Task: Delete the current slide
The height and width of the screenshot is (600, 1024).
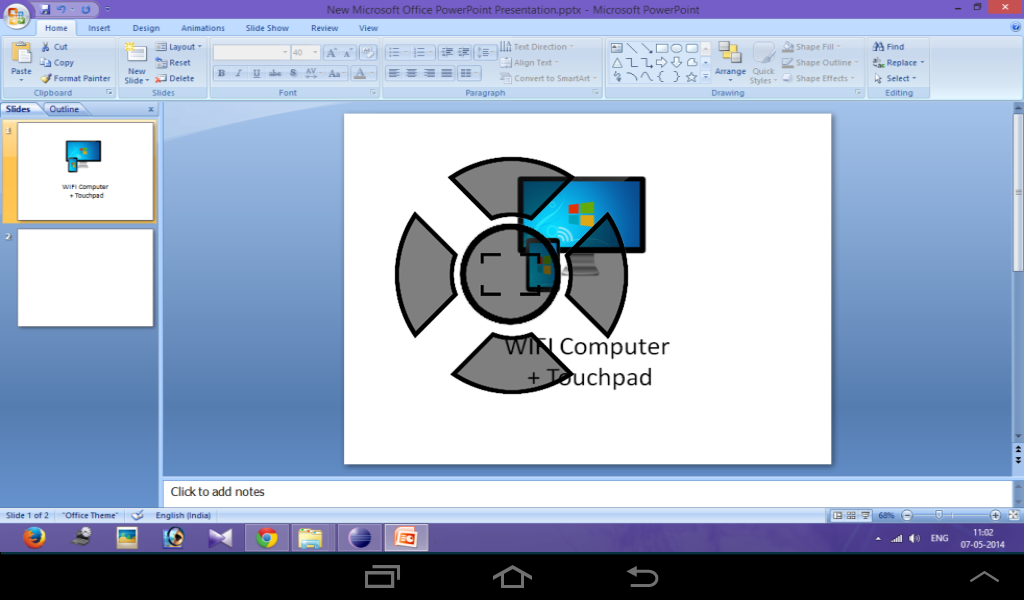Action: tap(174, 78)
